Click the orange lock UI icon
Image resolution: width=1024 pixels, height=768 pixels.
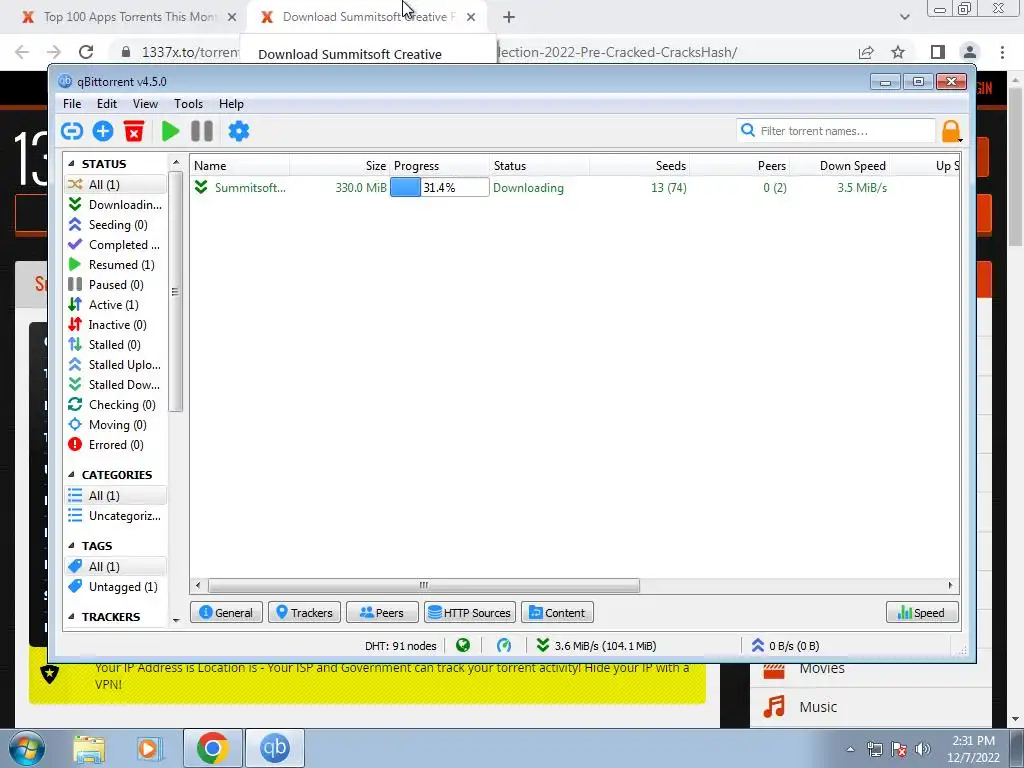click(952, 131)
